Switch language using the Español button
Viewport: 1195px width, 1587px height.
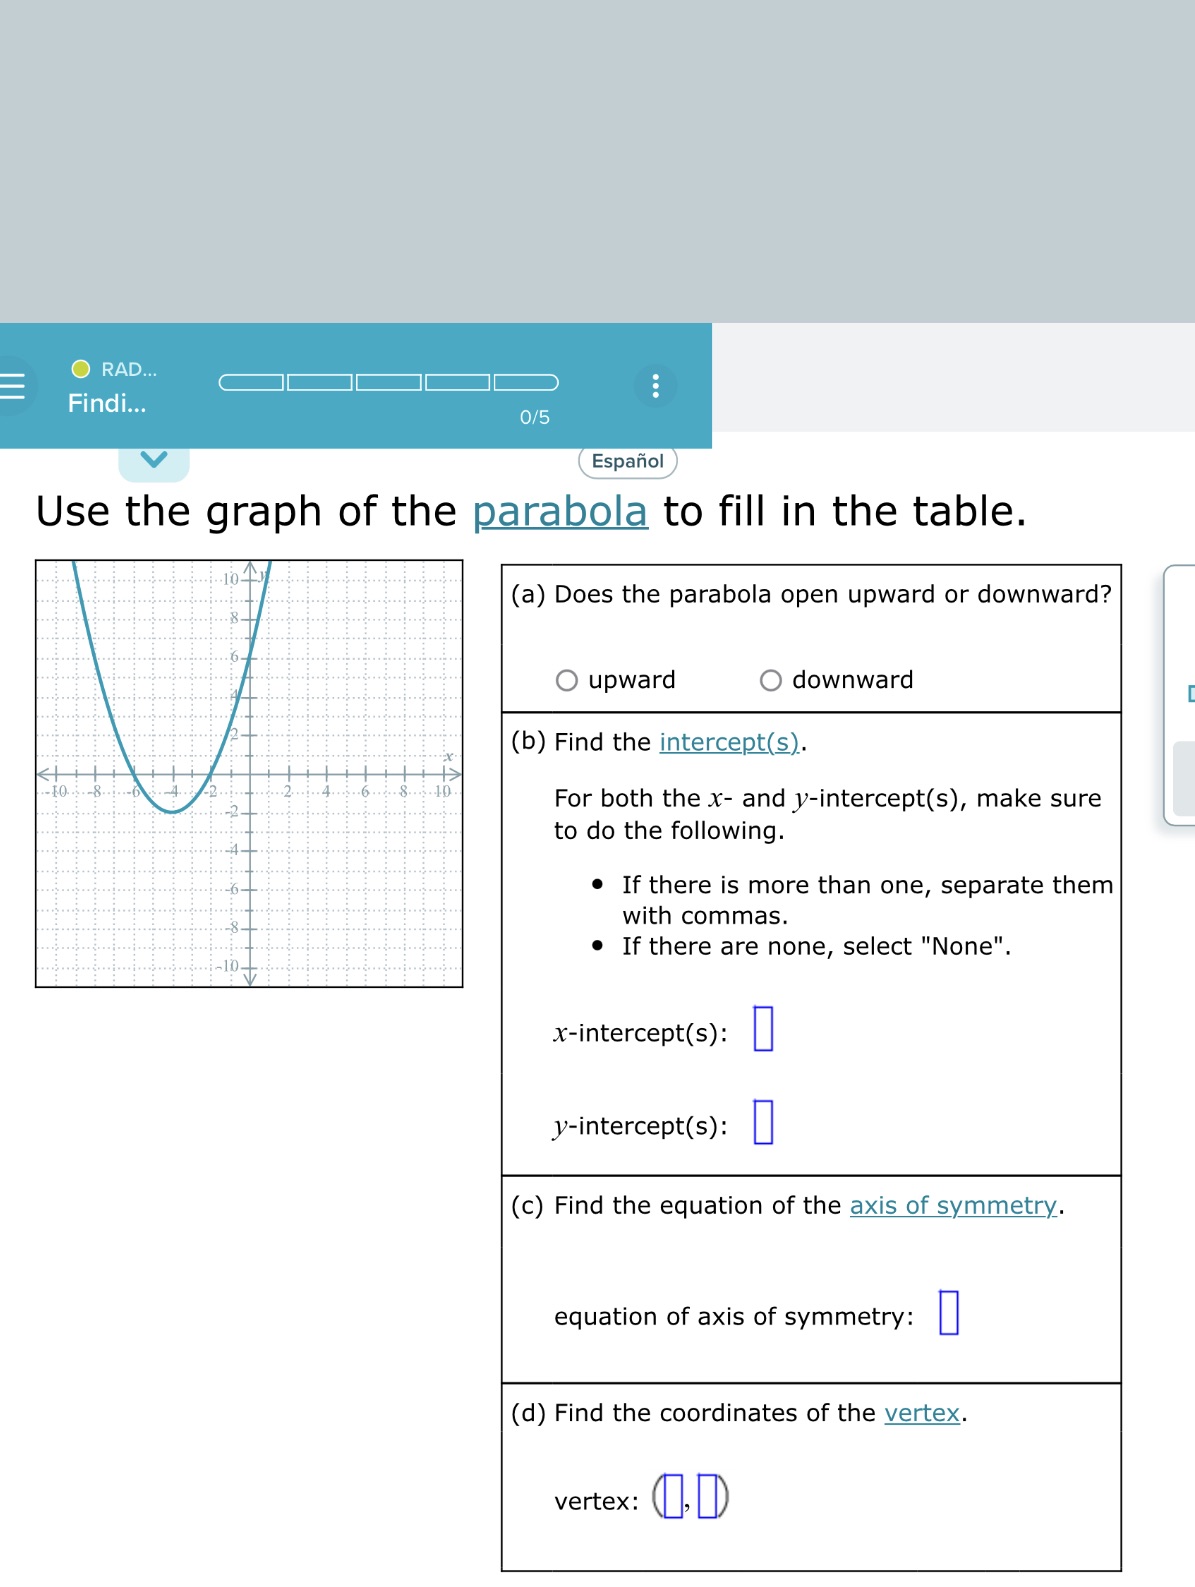point(627,461)
